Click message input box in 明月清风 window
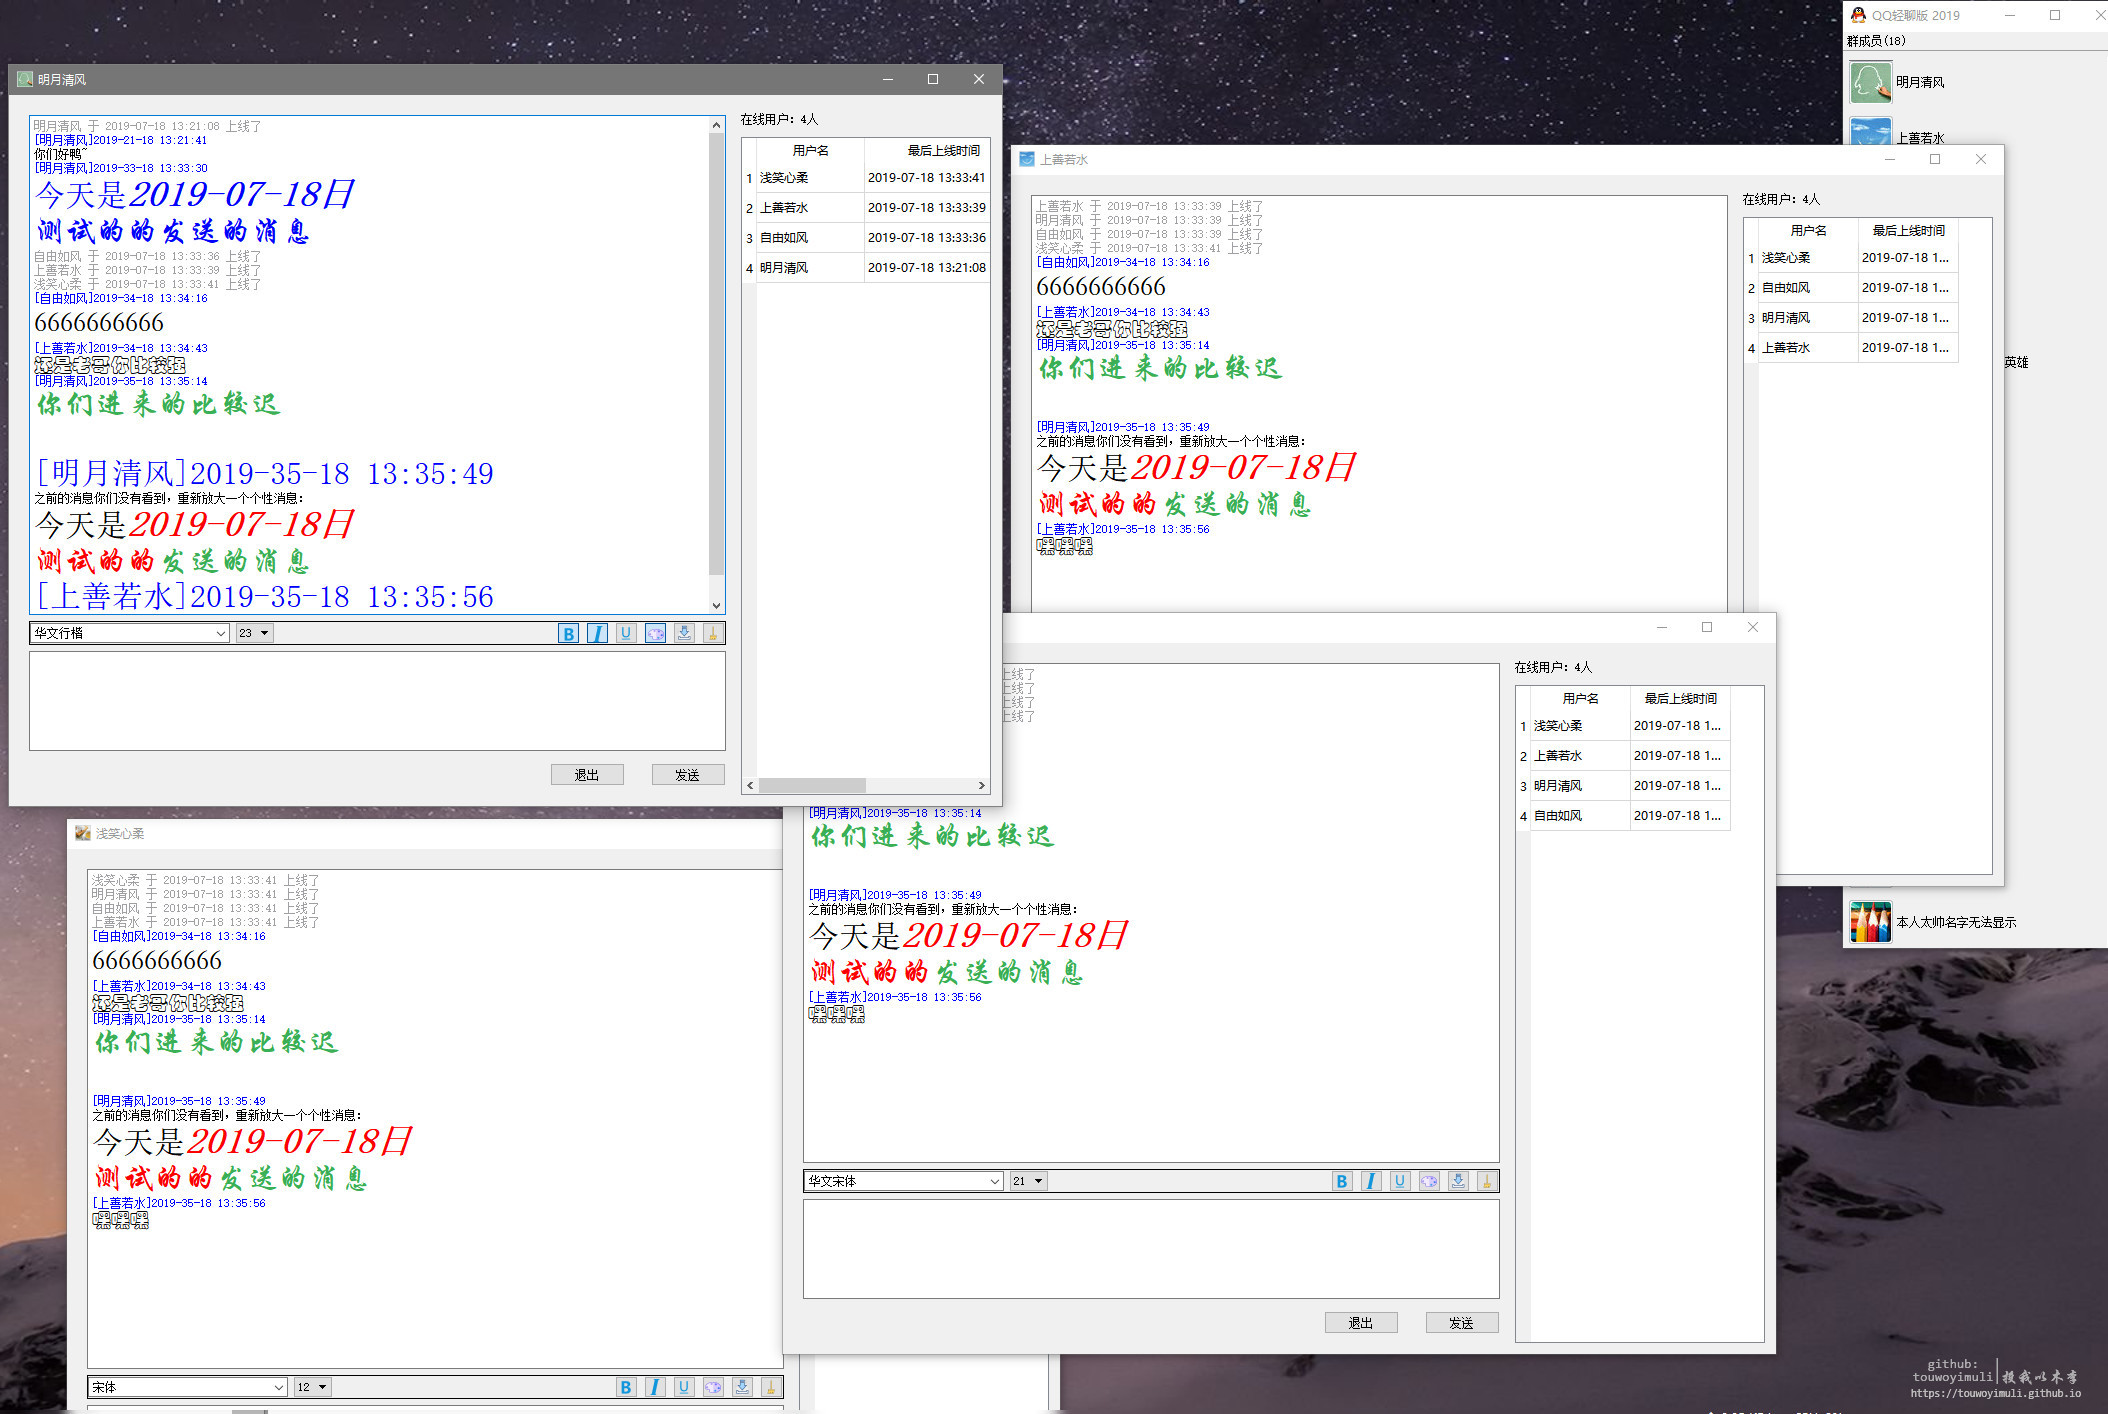The height and width of the screenshot is (1414, 2108). (377, 700)
